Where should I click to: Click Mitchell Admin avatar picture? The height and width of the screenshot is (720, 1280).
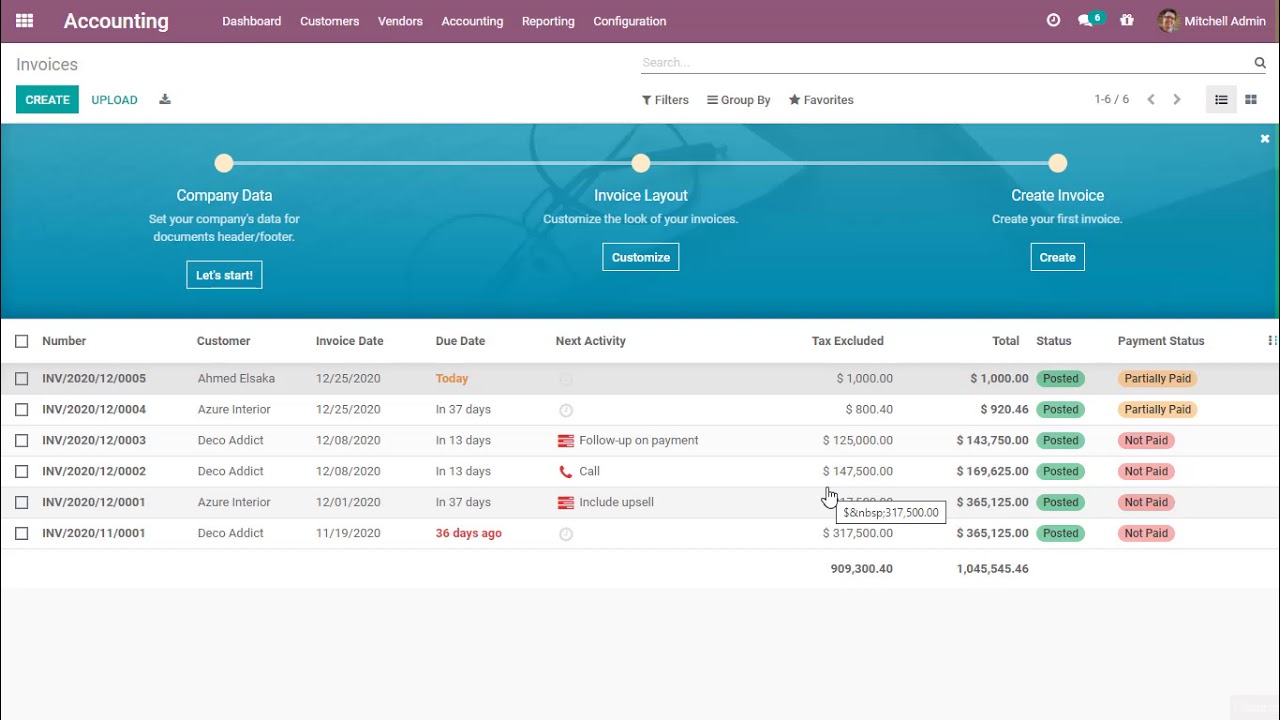[1168, 20]
